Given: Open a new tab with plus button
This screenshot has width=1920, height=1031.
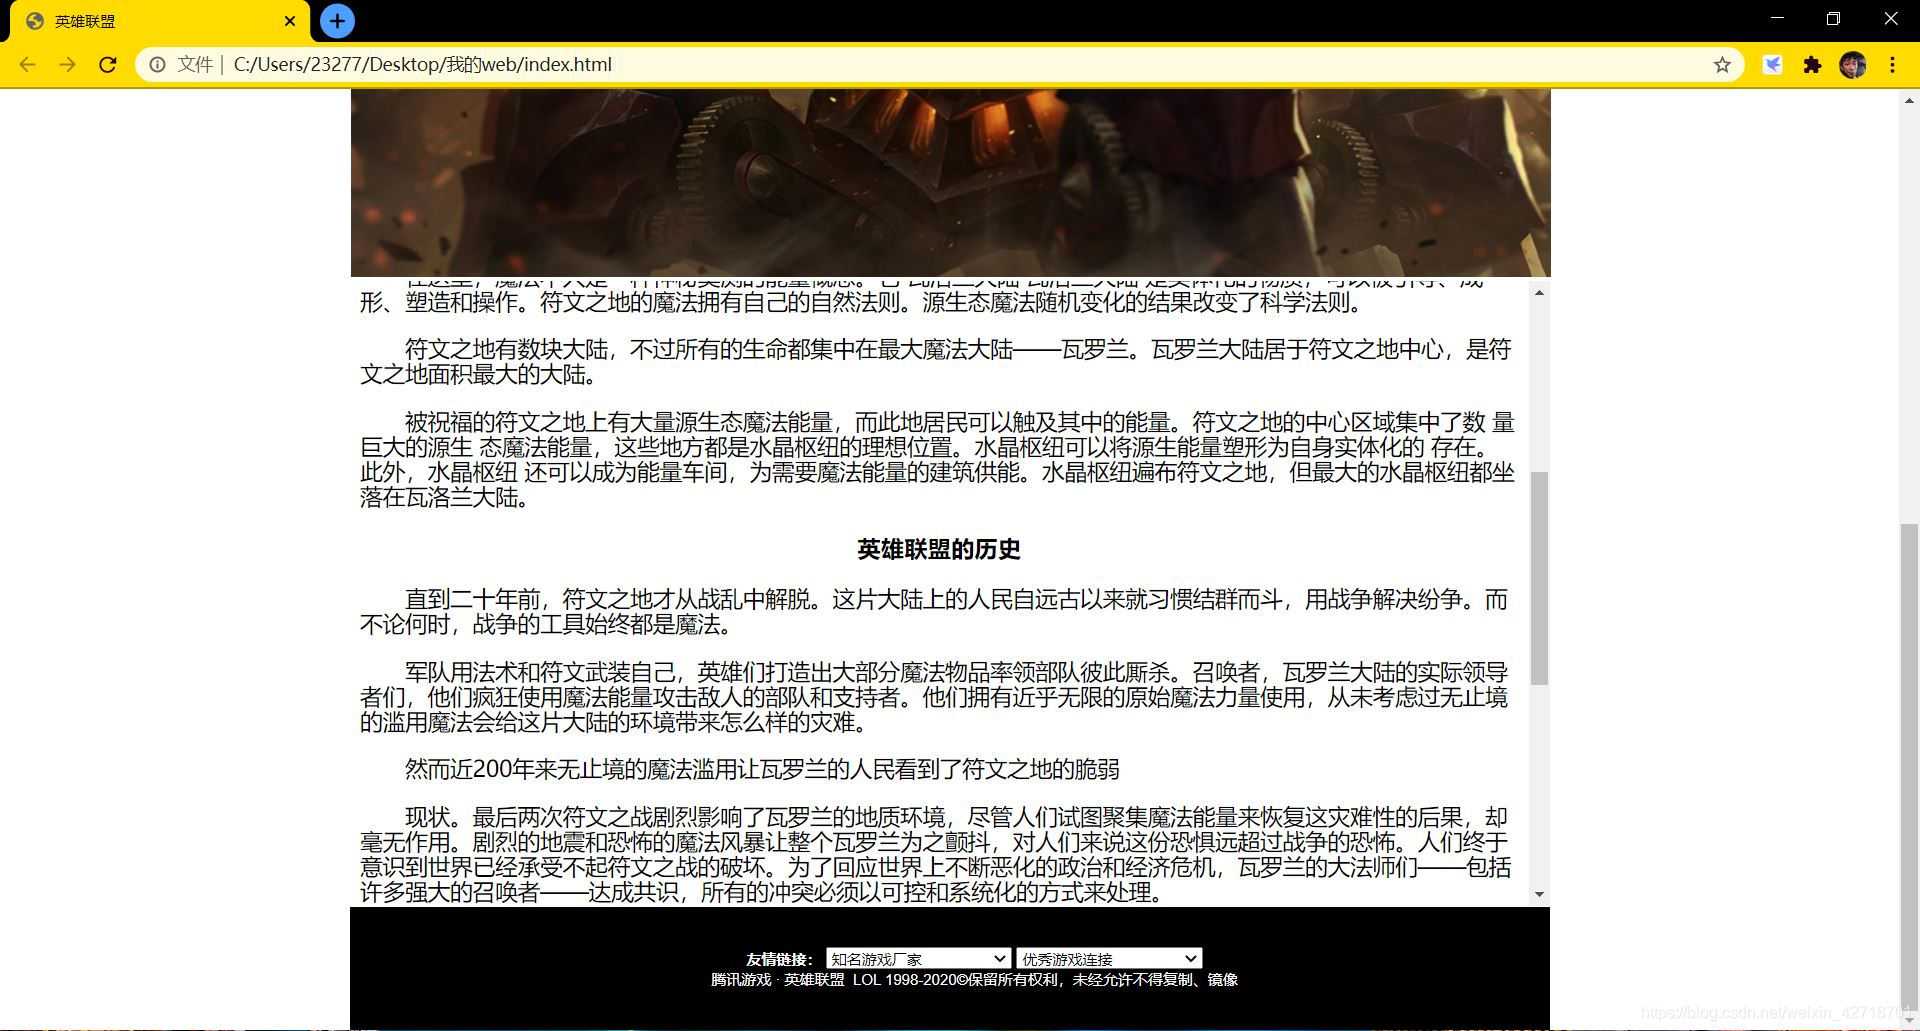Looking at the screenshot, I should click(337, 21).
